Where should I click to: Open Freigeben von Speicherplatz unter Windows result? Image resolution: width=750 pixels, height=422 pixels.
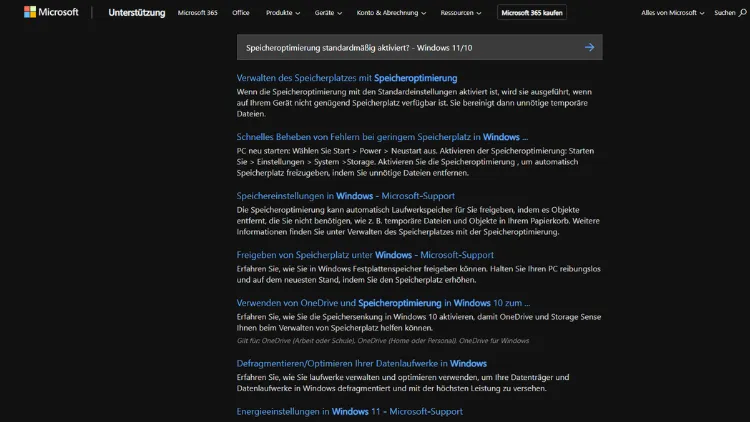pos(365,255)
